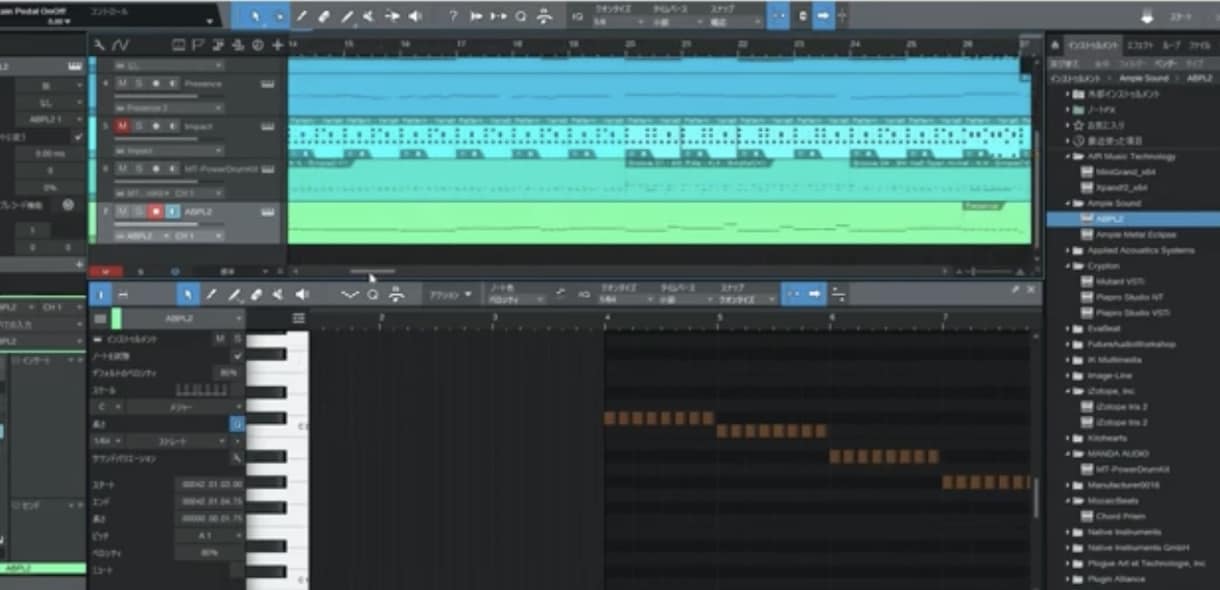
Task: Click the arrange horizontal scrollbar thumb
Action: 371,271
